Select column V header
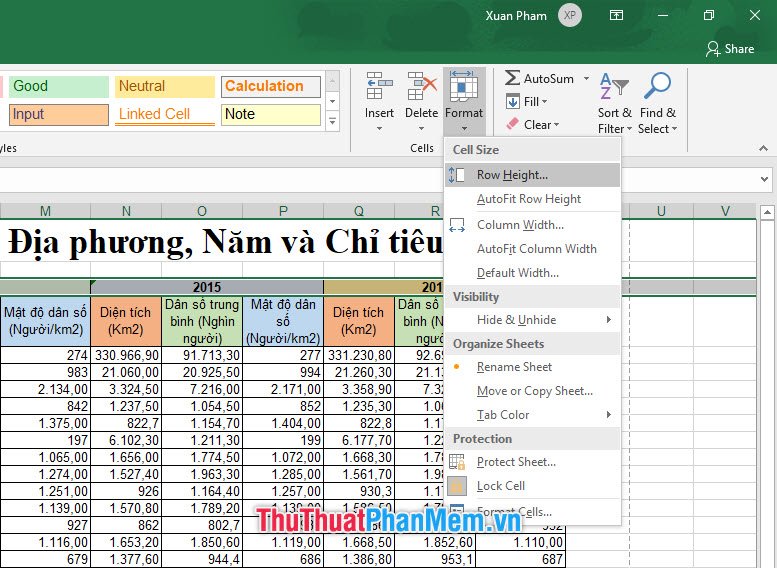The width and height of the screenshot is (777, 568). point(725,211)
